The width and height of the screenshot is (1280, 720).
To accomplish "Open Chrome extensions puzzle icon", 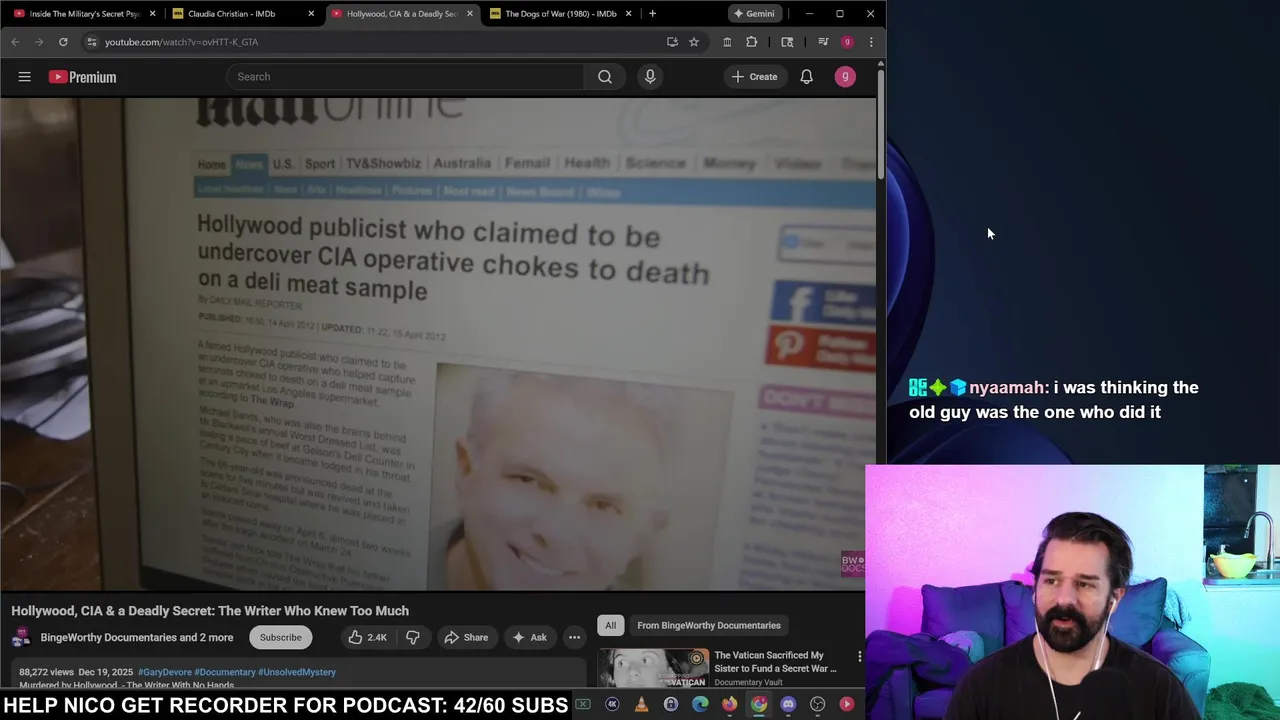I will click(x=752, y=42).
